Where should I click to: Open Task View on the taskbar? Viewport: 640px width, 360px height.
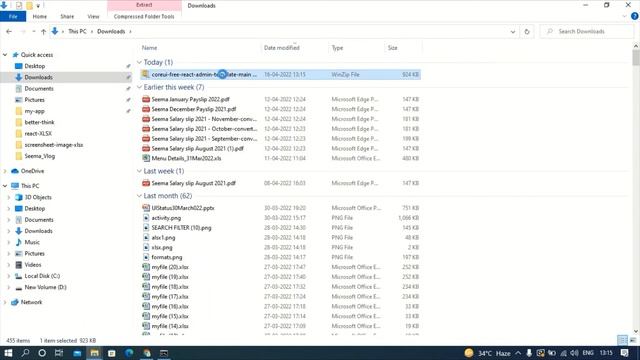[59, 353]
